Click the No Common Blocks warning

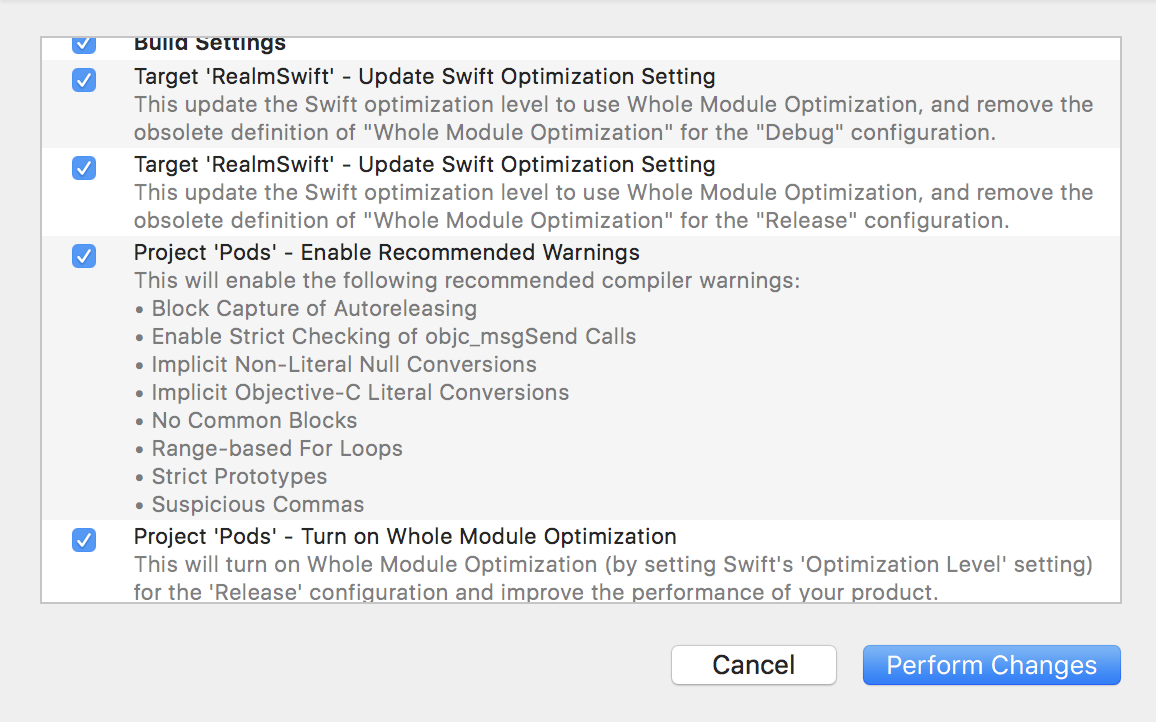[254, 420]
